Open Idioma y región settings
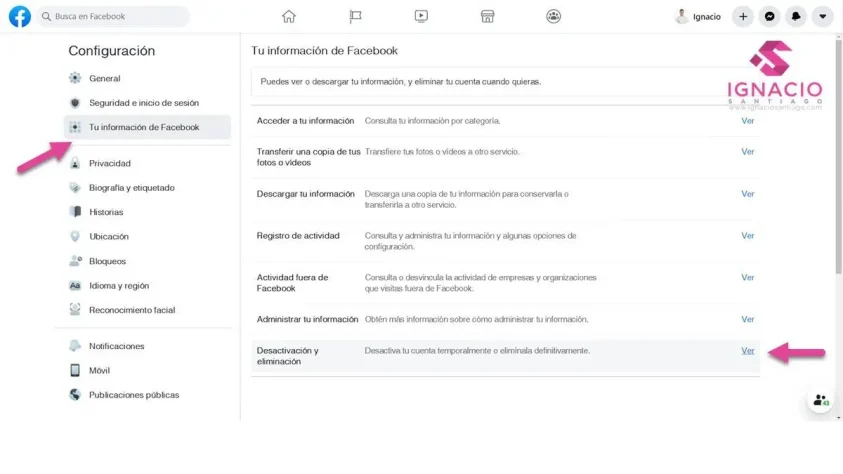This screenshot has width=843, height=474. (119, 286)
